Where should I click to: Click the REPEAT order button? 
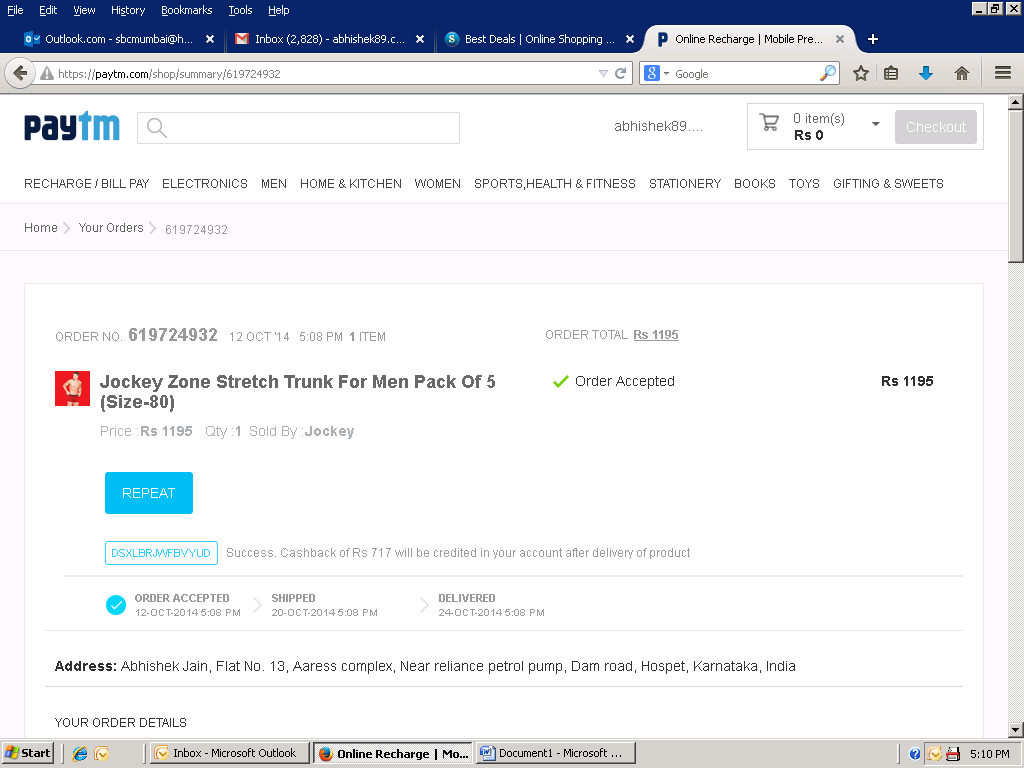coord(149,493)
